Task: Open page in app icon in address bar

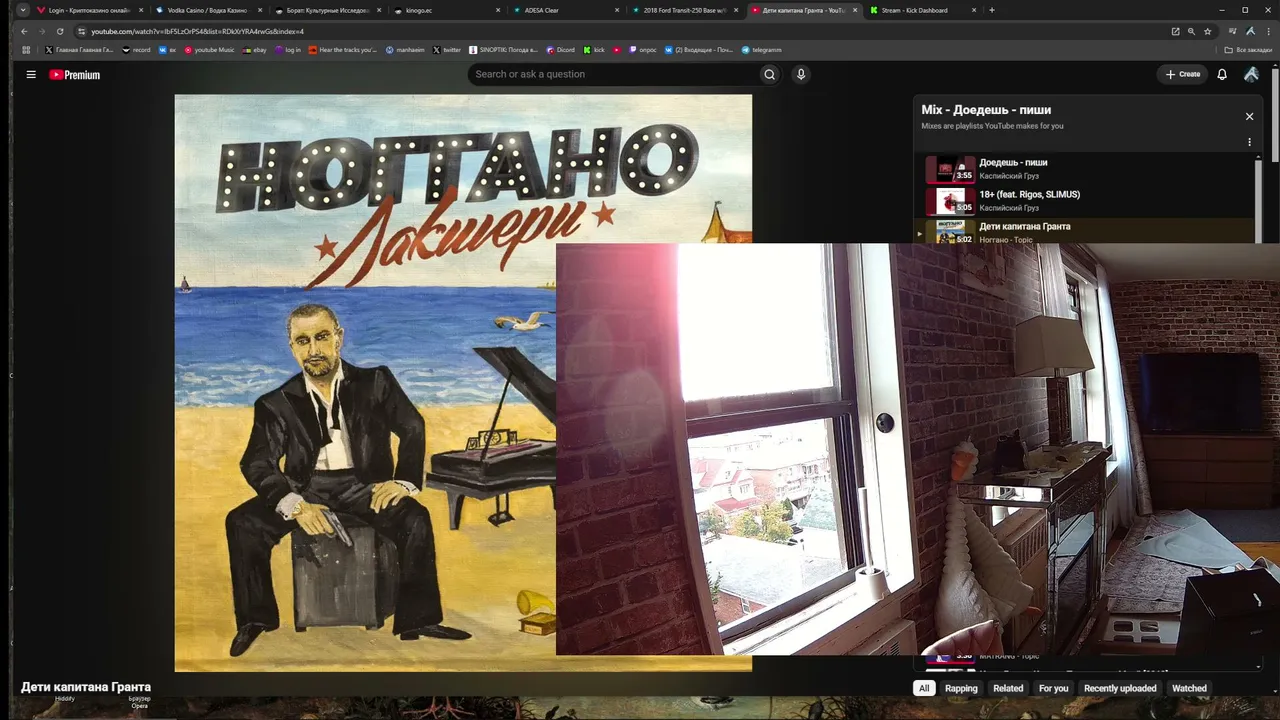Action: tap(1175, 31)
